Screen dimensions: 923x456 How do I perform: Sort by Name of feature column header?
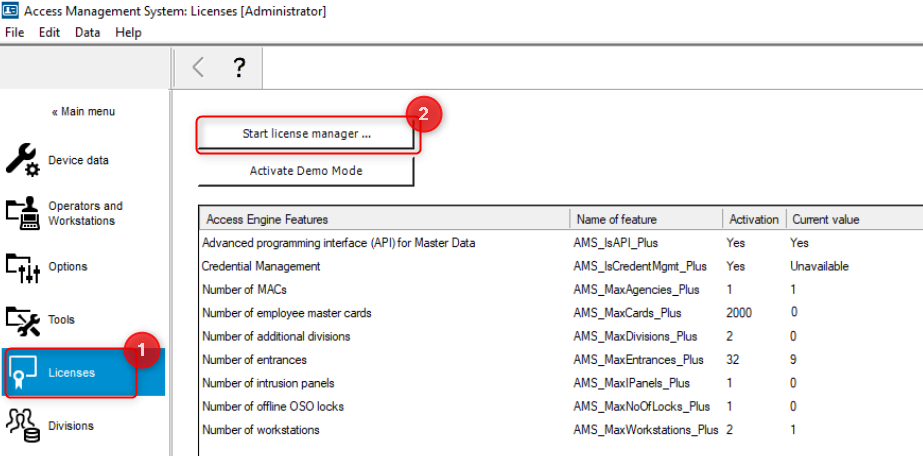coord(616,219)
